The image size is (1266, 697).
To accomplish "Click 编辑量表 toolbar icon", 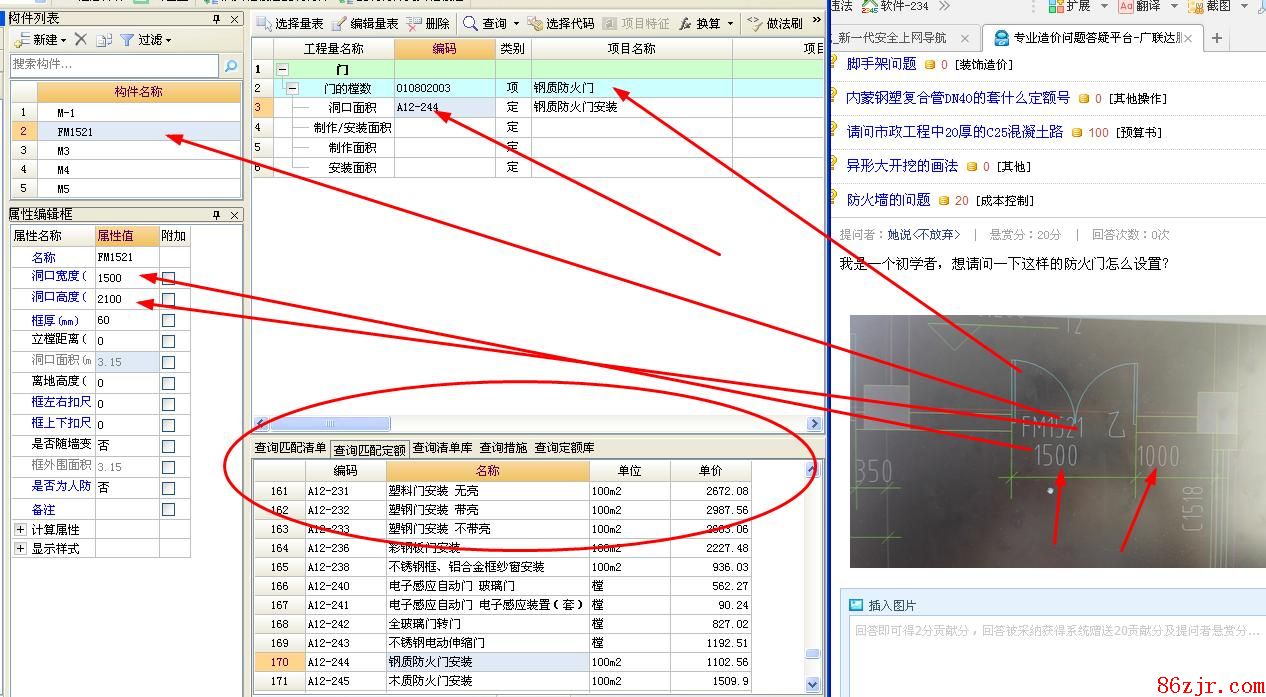I will click(x=340, y=23).
